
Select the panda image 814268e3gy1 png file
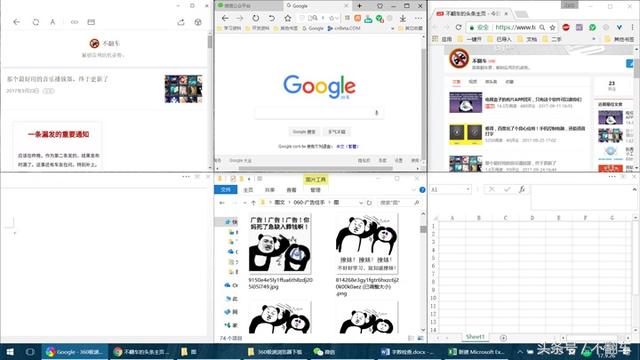click(x=367, y=254)
